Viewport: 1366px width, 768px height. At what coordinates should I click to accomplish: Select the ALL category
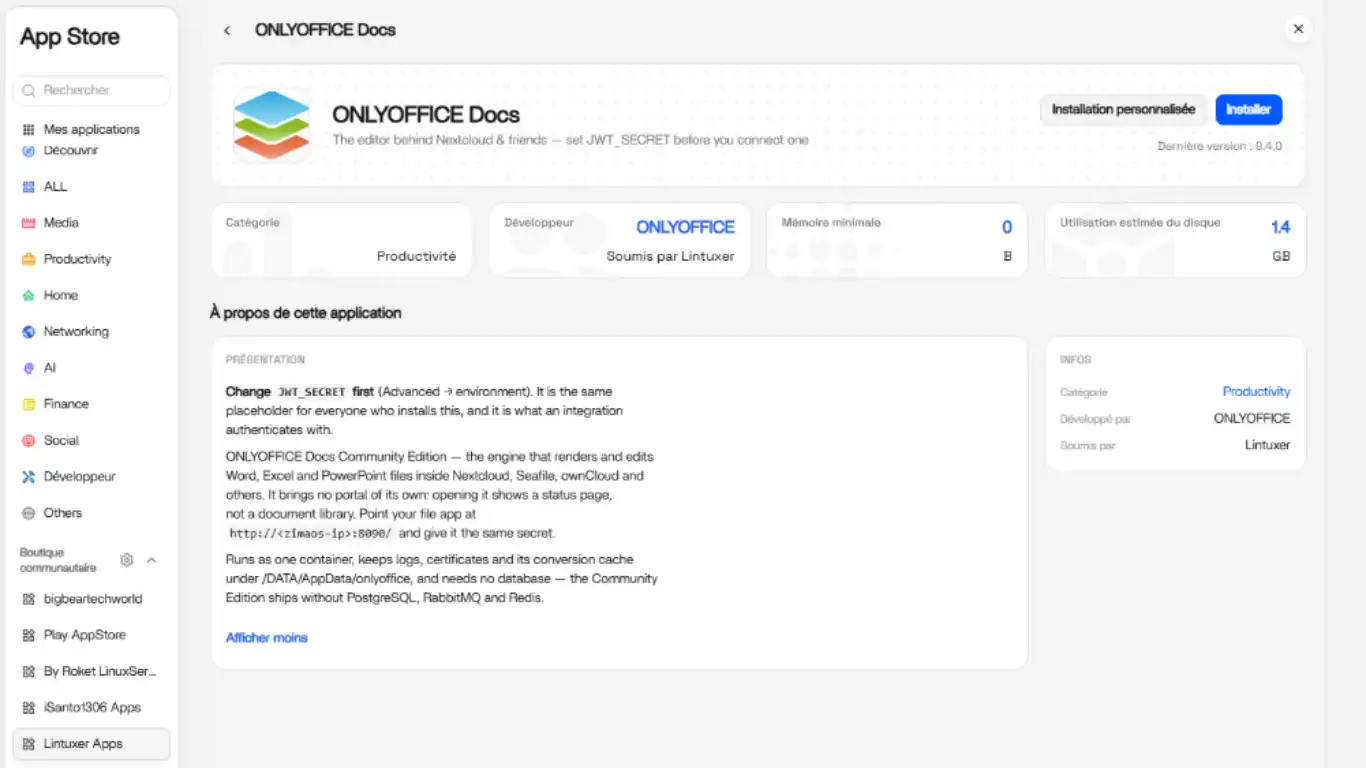pos(91,187)
